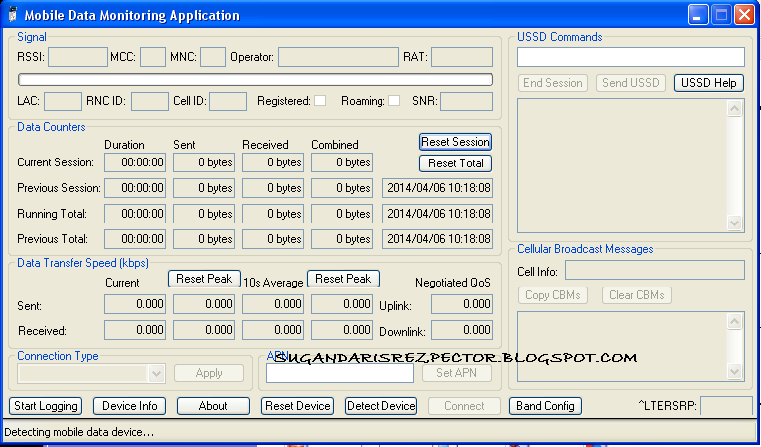Click the MNC value field
The image size is (761, 447).
coord(213,57)
